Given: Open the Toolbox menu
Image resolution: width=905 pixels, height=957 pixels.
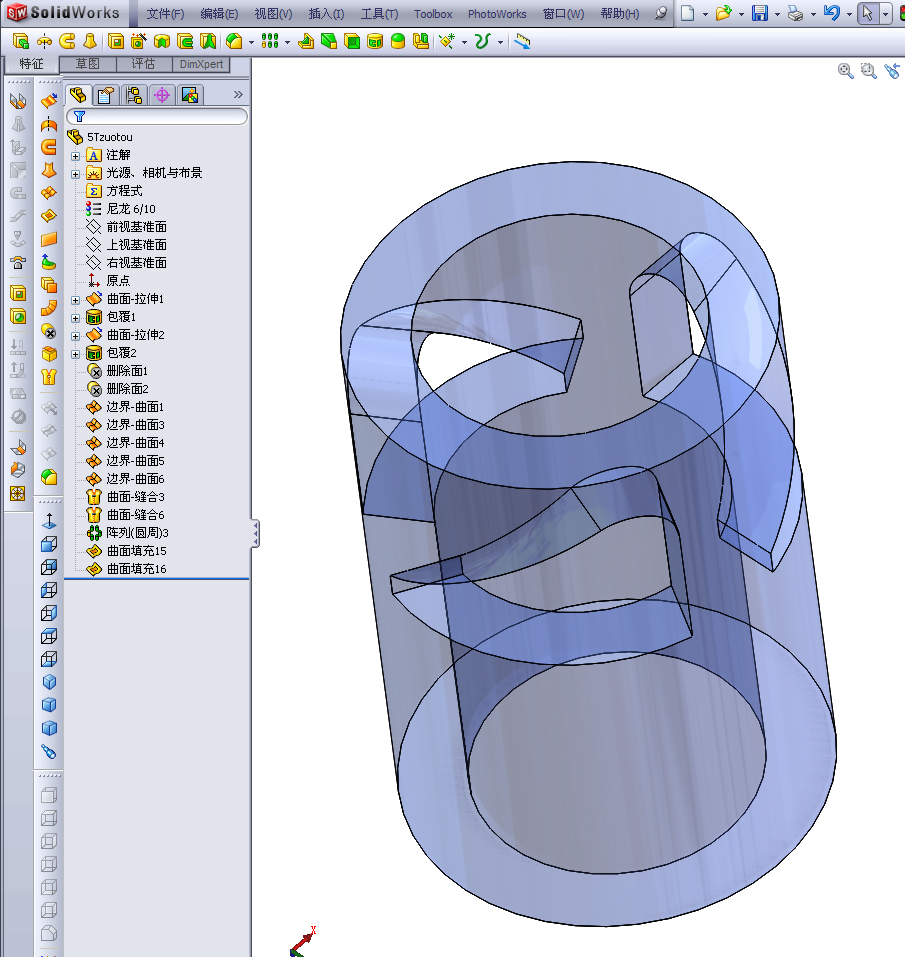Looking at the screenshot, I should pyautogui.click(x=433, y=13).
